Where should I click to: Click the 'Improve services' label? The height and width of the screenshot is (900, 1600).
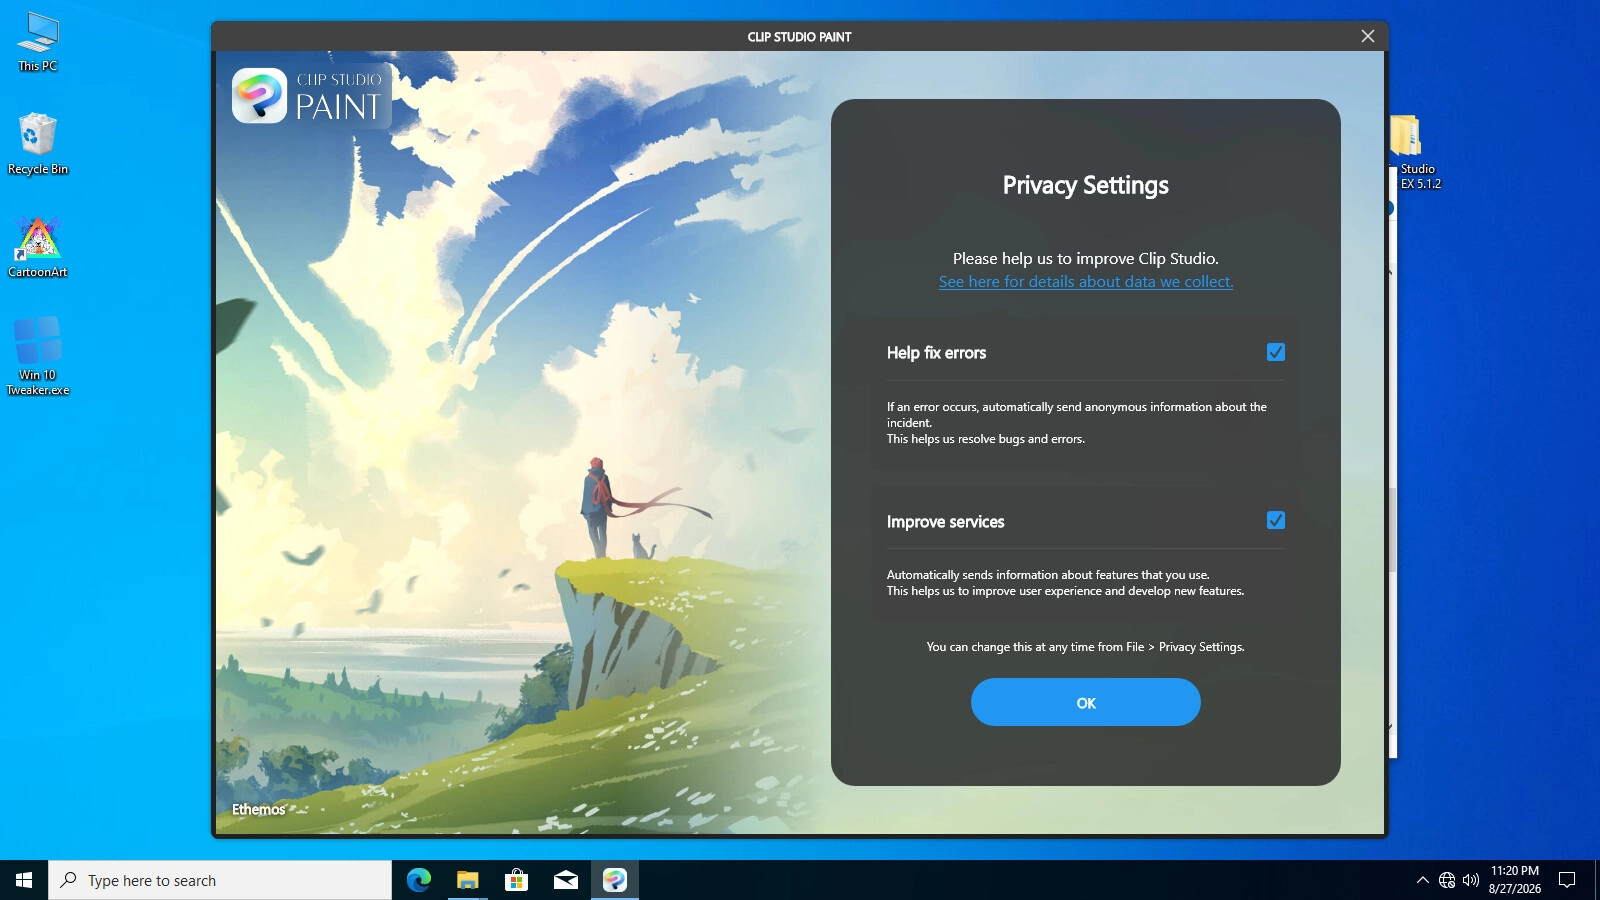coord(945,522)
